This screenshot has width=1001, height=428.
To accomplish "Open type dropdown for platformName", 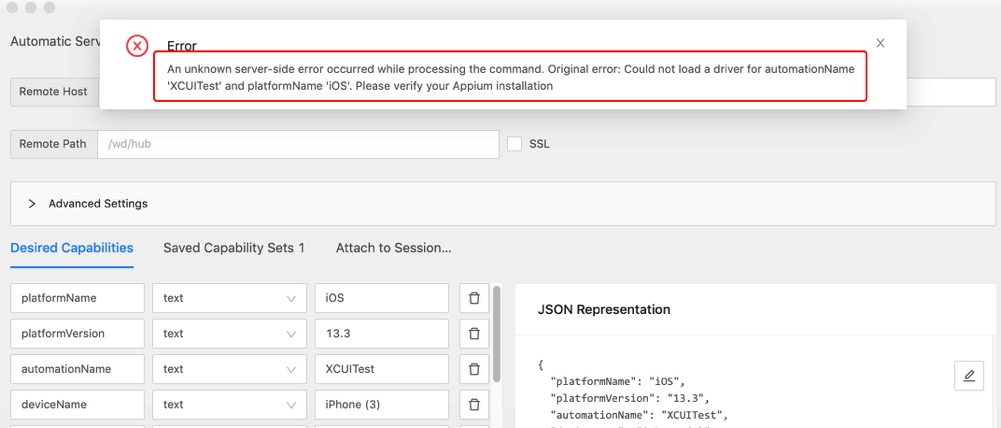I will 229,298.
